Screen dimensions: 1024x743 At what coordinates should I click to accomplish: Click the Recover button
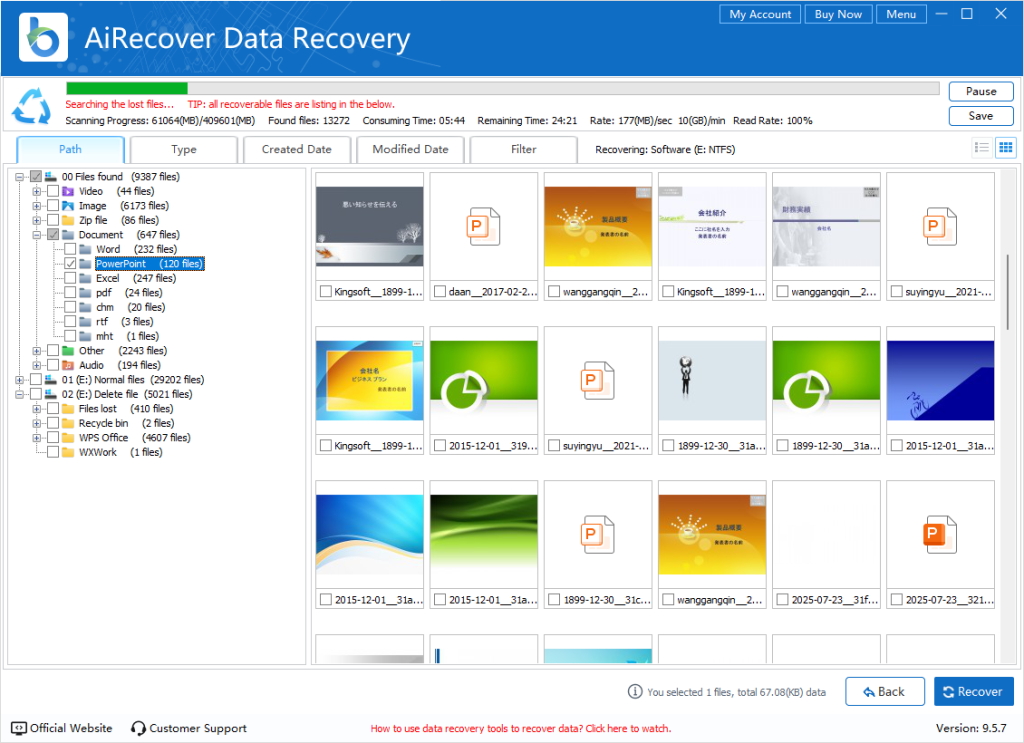click(973, 691)
